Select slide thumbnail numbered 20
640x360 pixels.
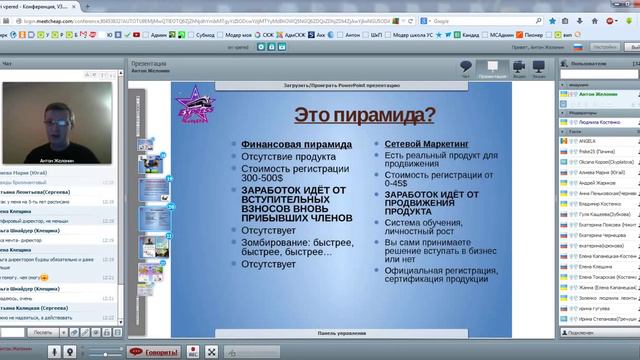point(155,218)
